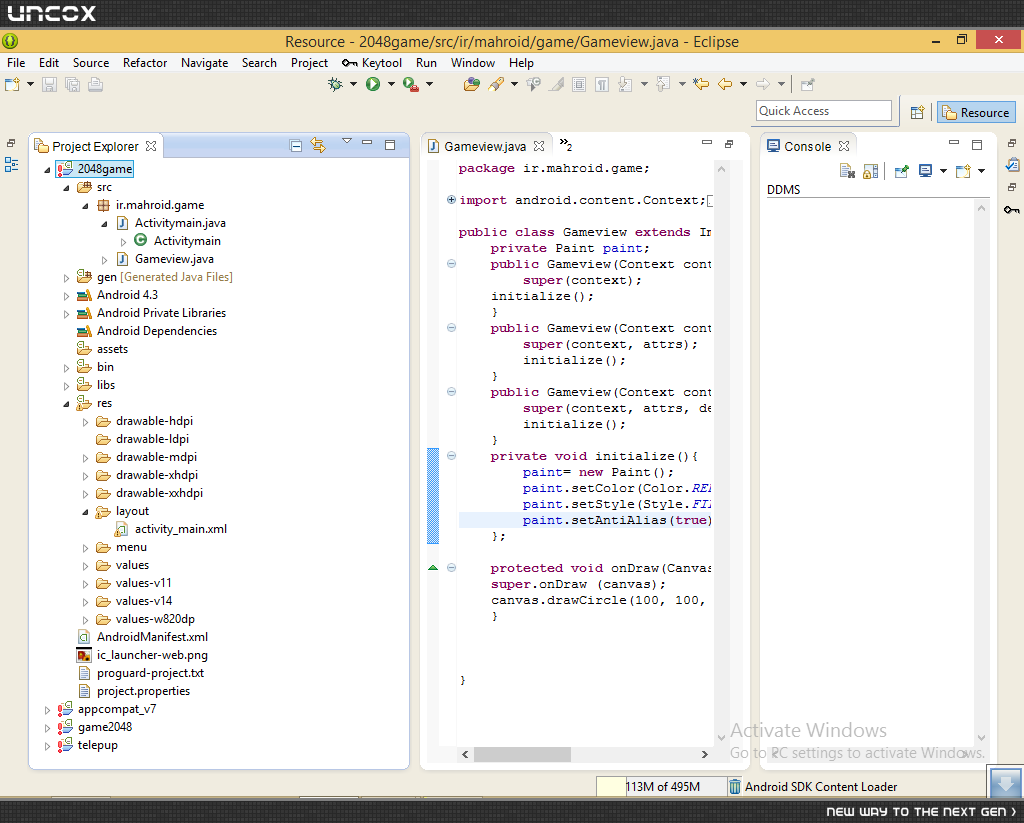
Task: Click the Open Type folder icon
Action: (472, 84)
